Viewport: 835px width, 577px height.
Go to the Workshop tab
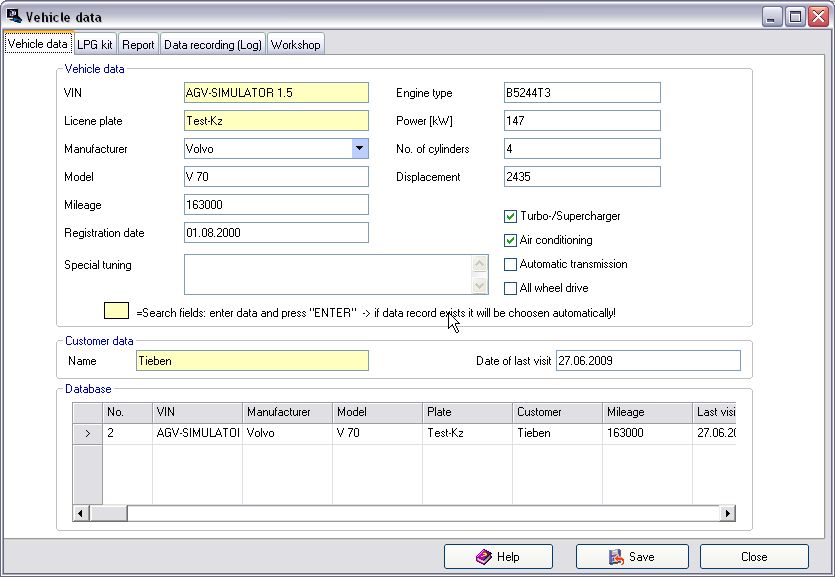click(x=296, y=45)
